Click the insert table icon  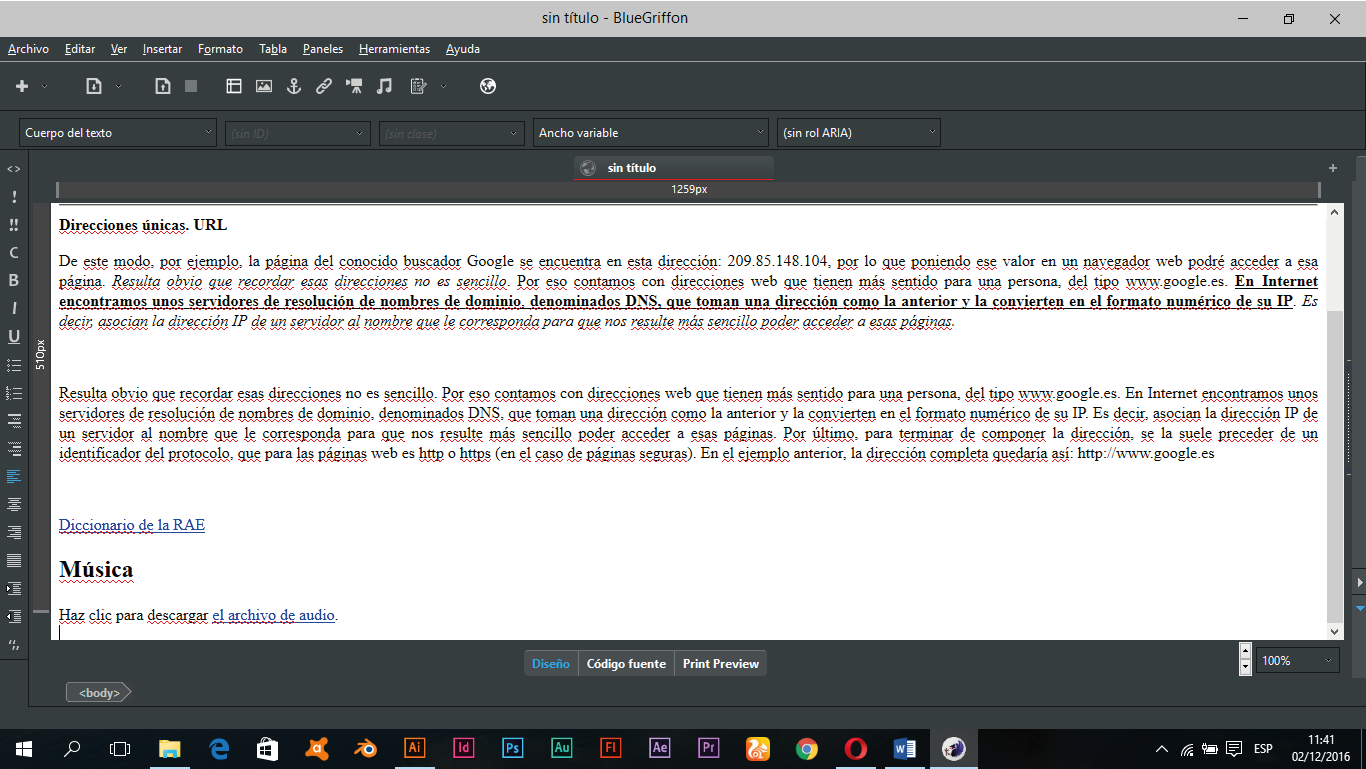tap(234, 86)
